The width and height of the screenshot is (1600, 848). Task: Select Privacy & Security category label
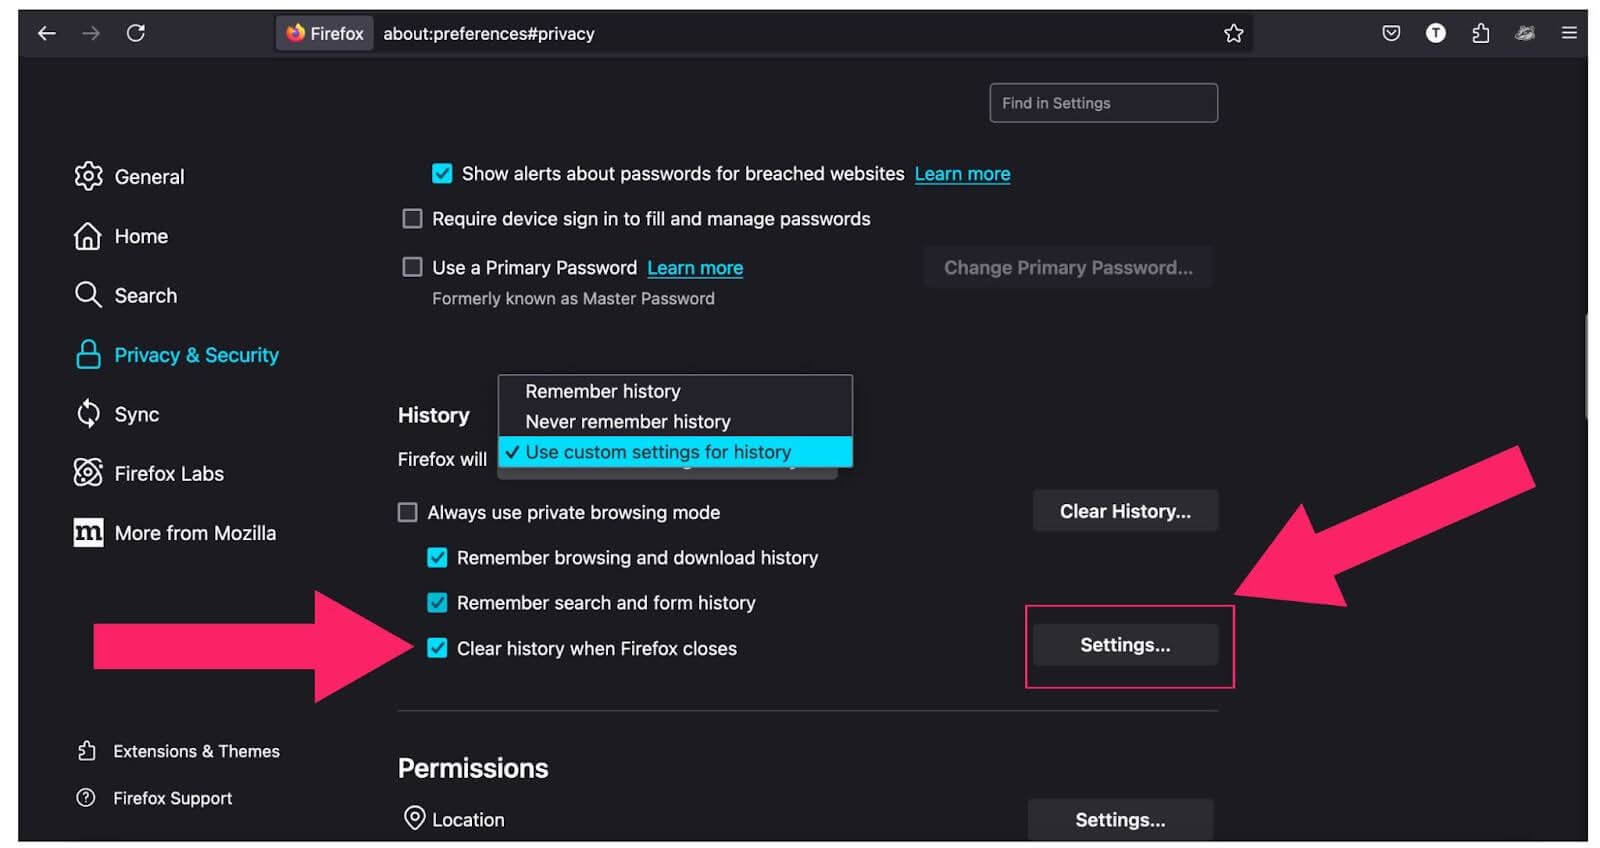196,355
